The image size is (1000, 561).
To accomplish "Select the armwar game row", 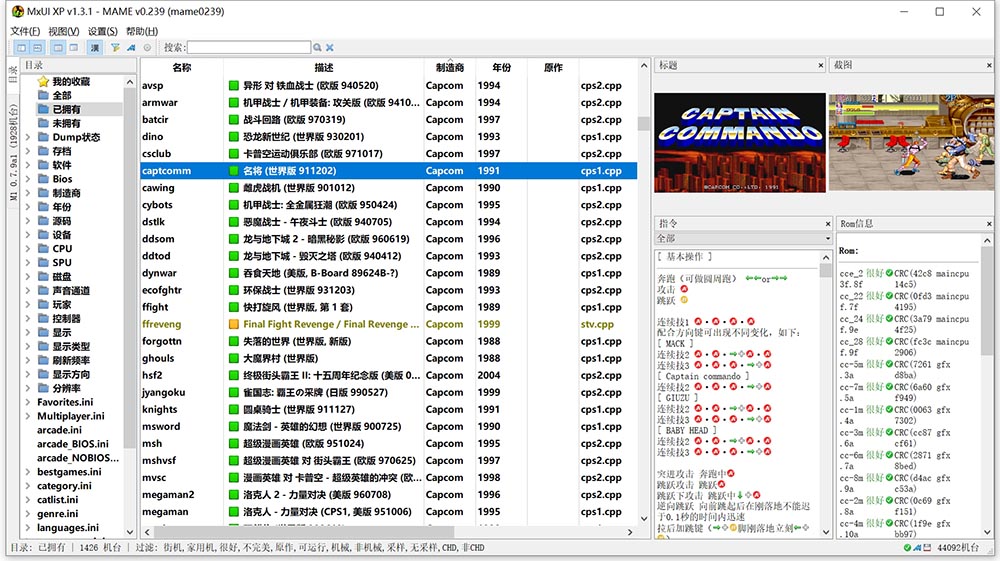I will pyautogui.click(x=388, y=103).
